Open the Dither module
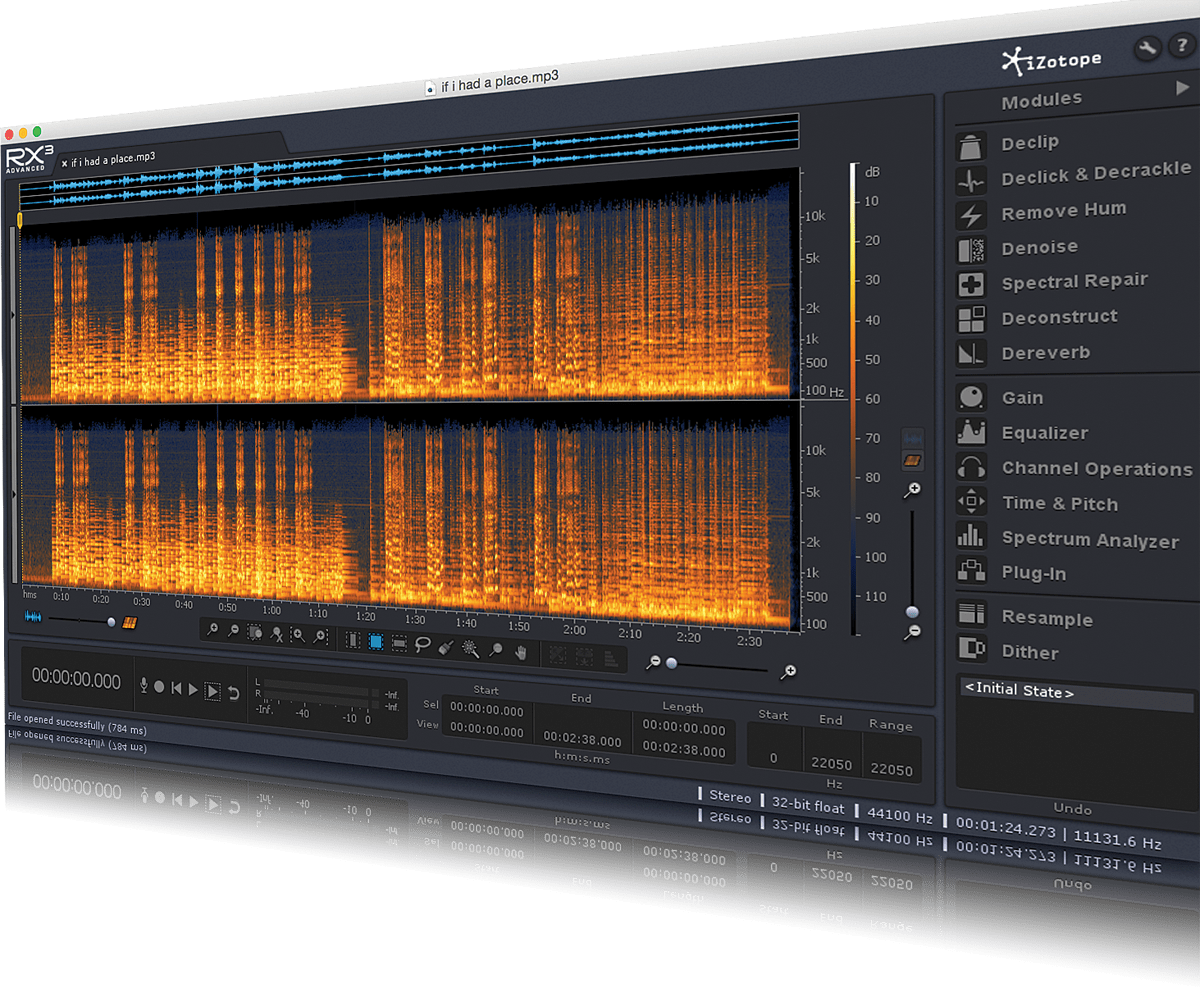Viewport: 1200px width, 988px height. pos(1031,652)
